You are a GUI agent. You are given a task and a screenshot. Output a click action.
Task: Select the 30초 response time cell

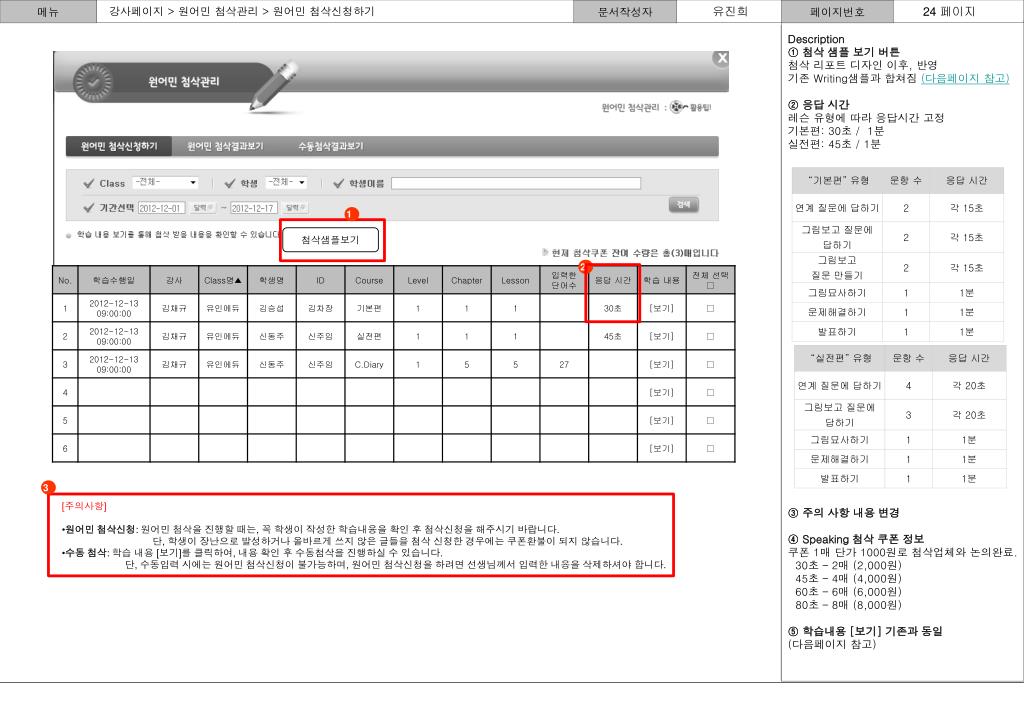(x=613, y=308)
